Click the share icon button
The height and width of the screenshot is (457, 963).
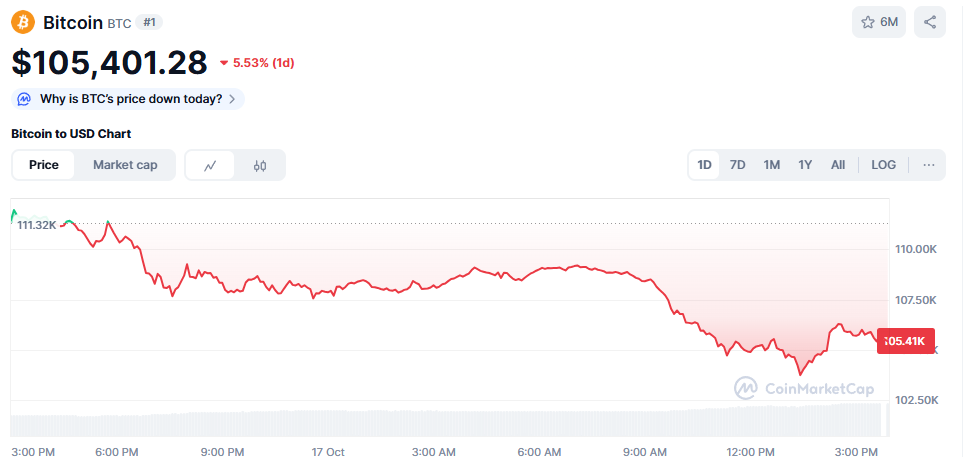click(x=930, y=22)
